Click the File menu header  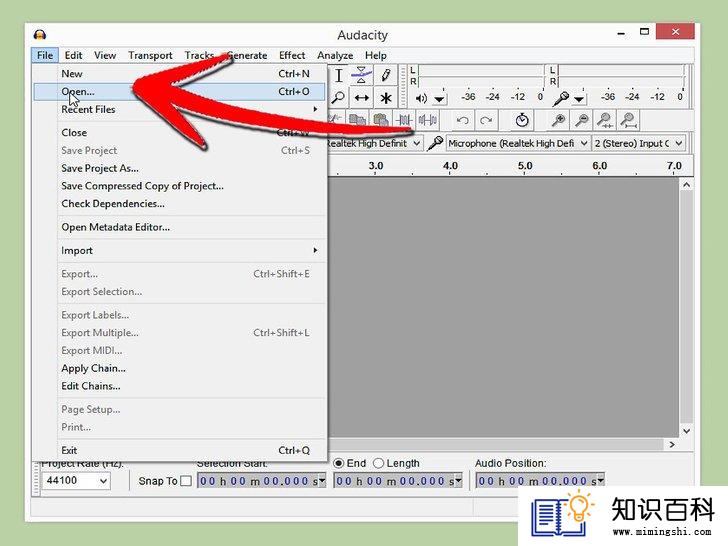tap(45, 55)
